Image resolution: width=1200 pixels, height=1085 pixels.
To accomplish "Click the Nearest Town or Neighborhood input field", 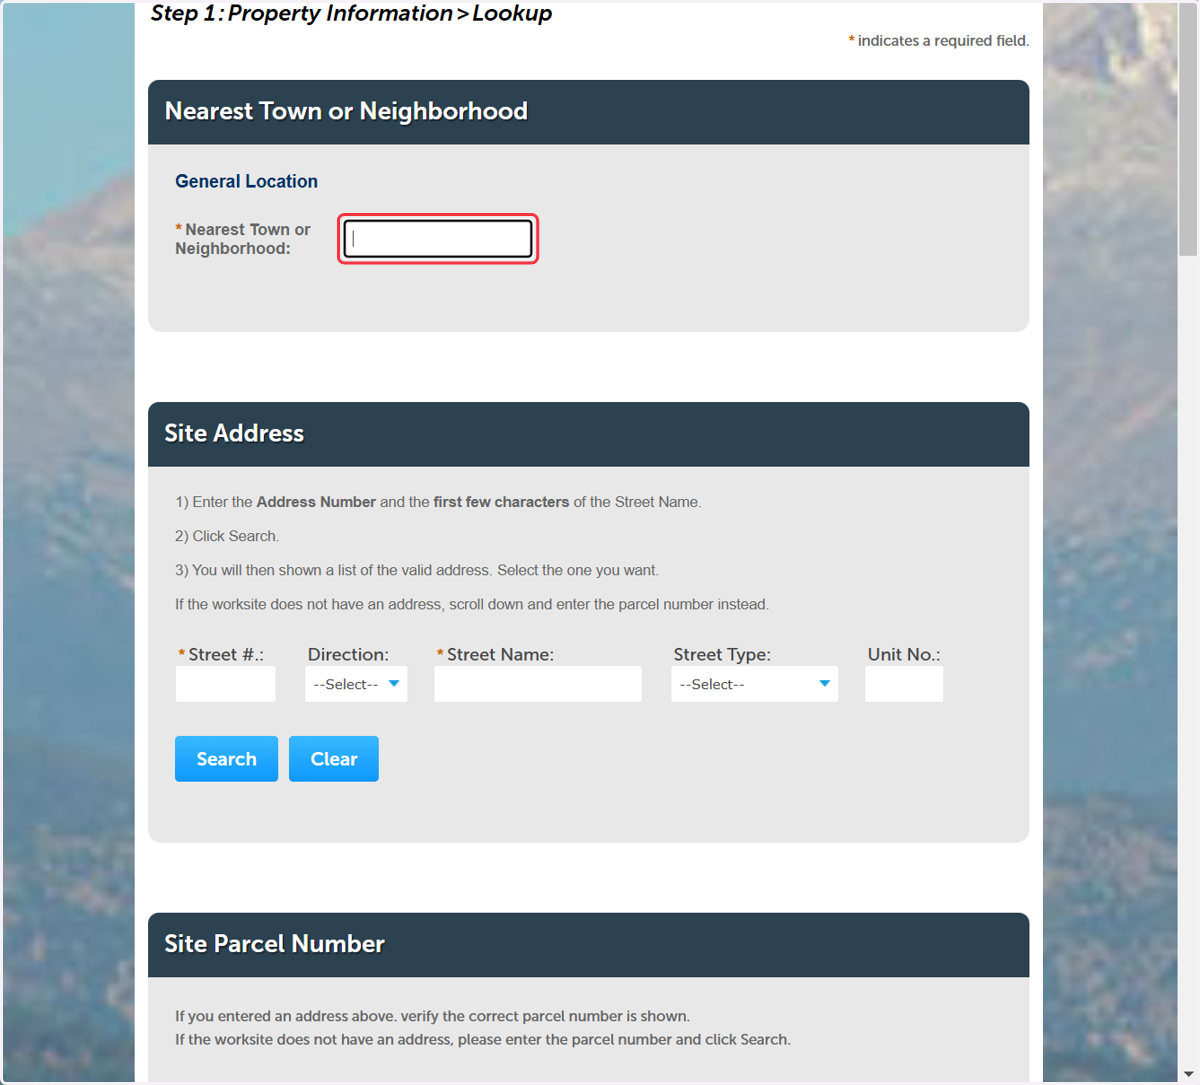I will pyautogui.click(x=438, y=239).
